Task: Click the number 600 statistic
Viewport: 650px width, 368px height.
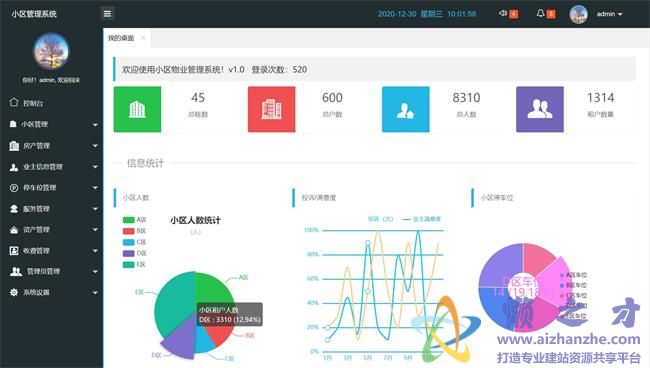Action: pyautogui.click(x=332, y=98)
